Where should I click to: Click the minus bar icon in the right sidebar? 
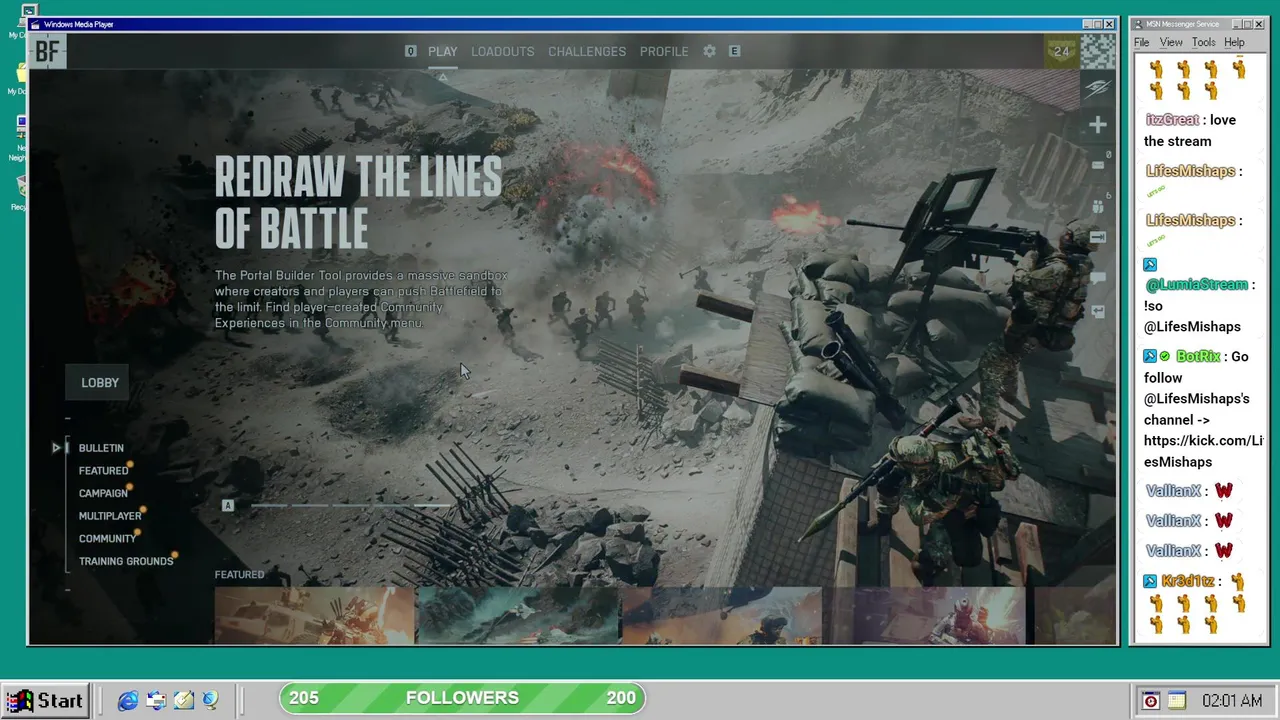coord(1097,165)
